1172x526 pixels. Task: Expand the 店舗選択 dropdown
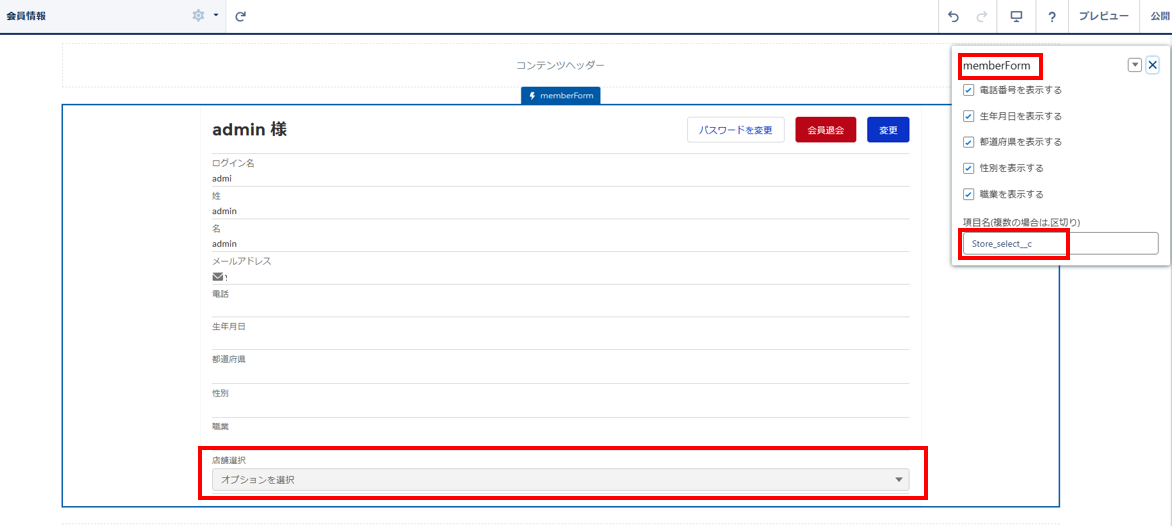tap(560, 480)
